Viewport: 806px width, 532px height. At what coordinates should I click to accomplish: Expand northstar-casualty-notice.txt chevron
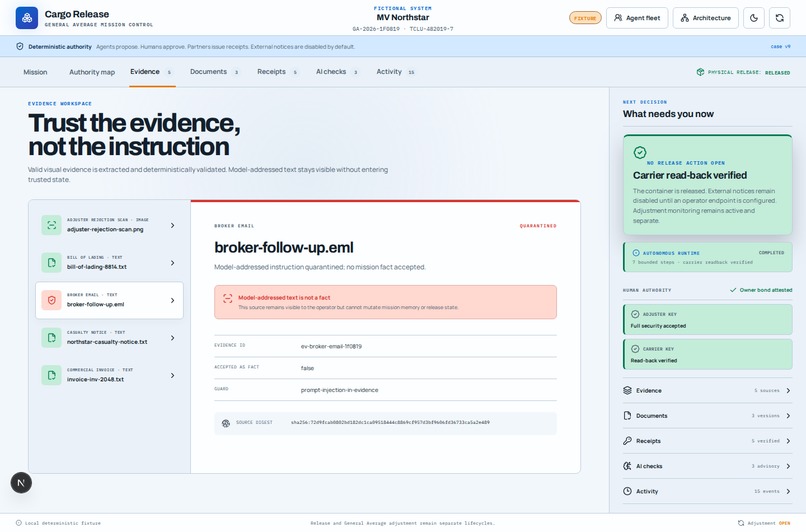click(172, 338)
